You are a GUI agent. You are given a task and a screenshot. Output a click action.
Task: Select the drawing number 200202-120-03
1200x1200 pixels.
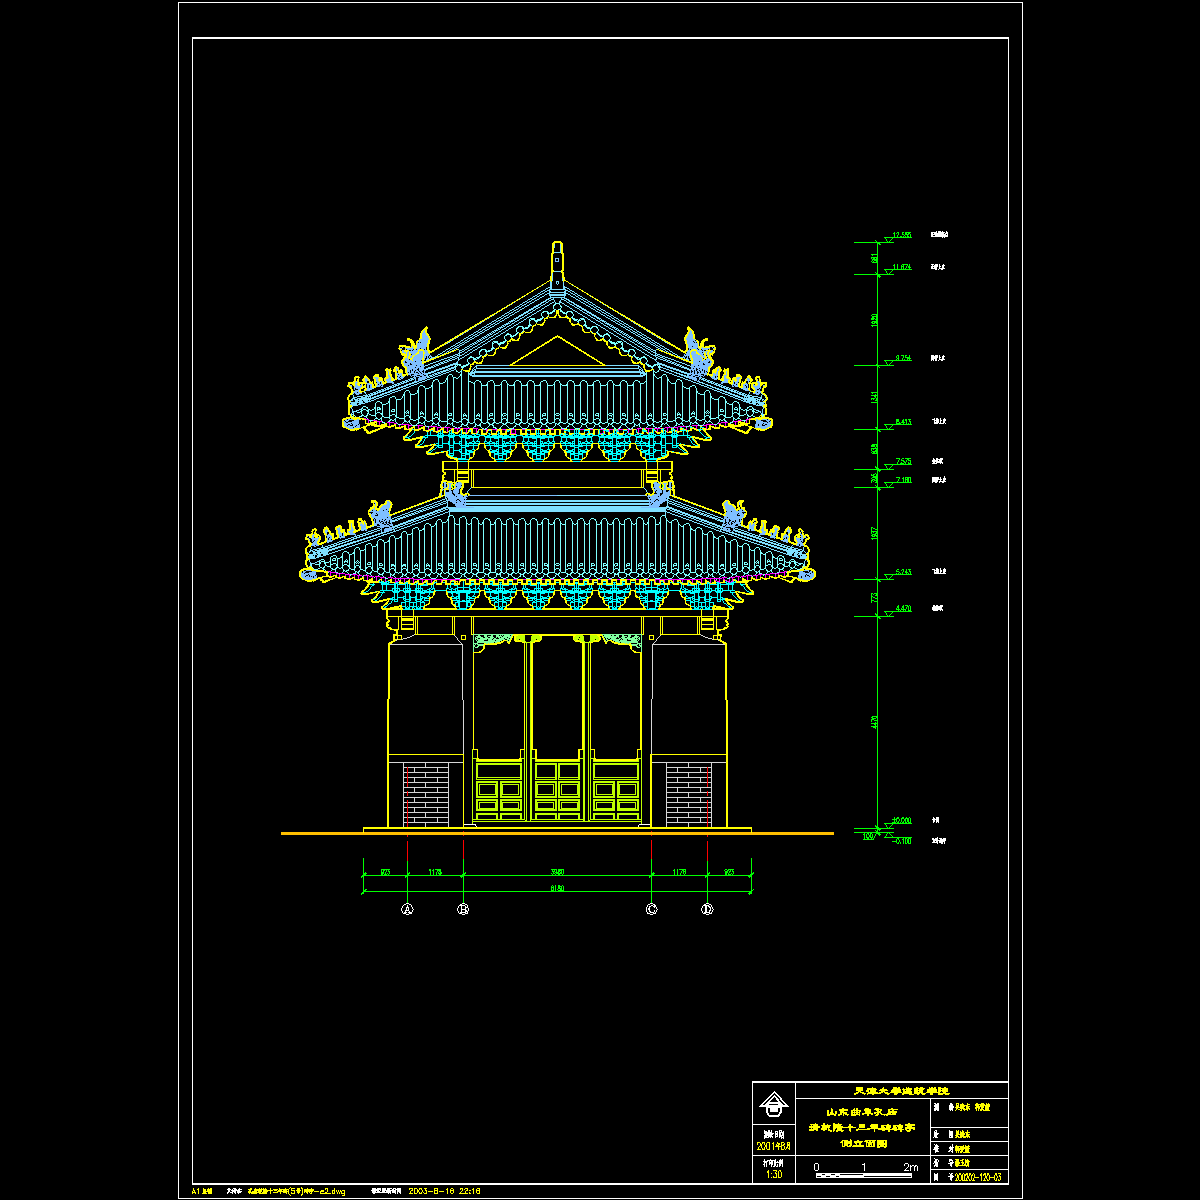(972, 1177)
